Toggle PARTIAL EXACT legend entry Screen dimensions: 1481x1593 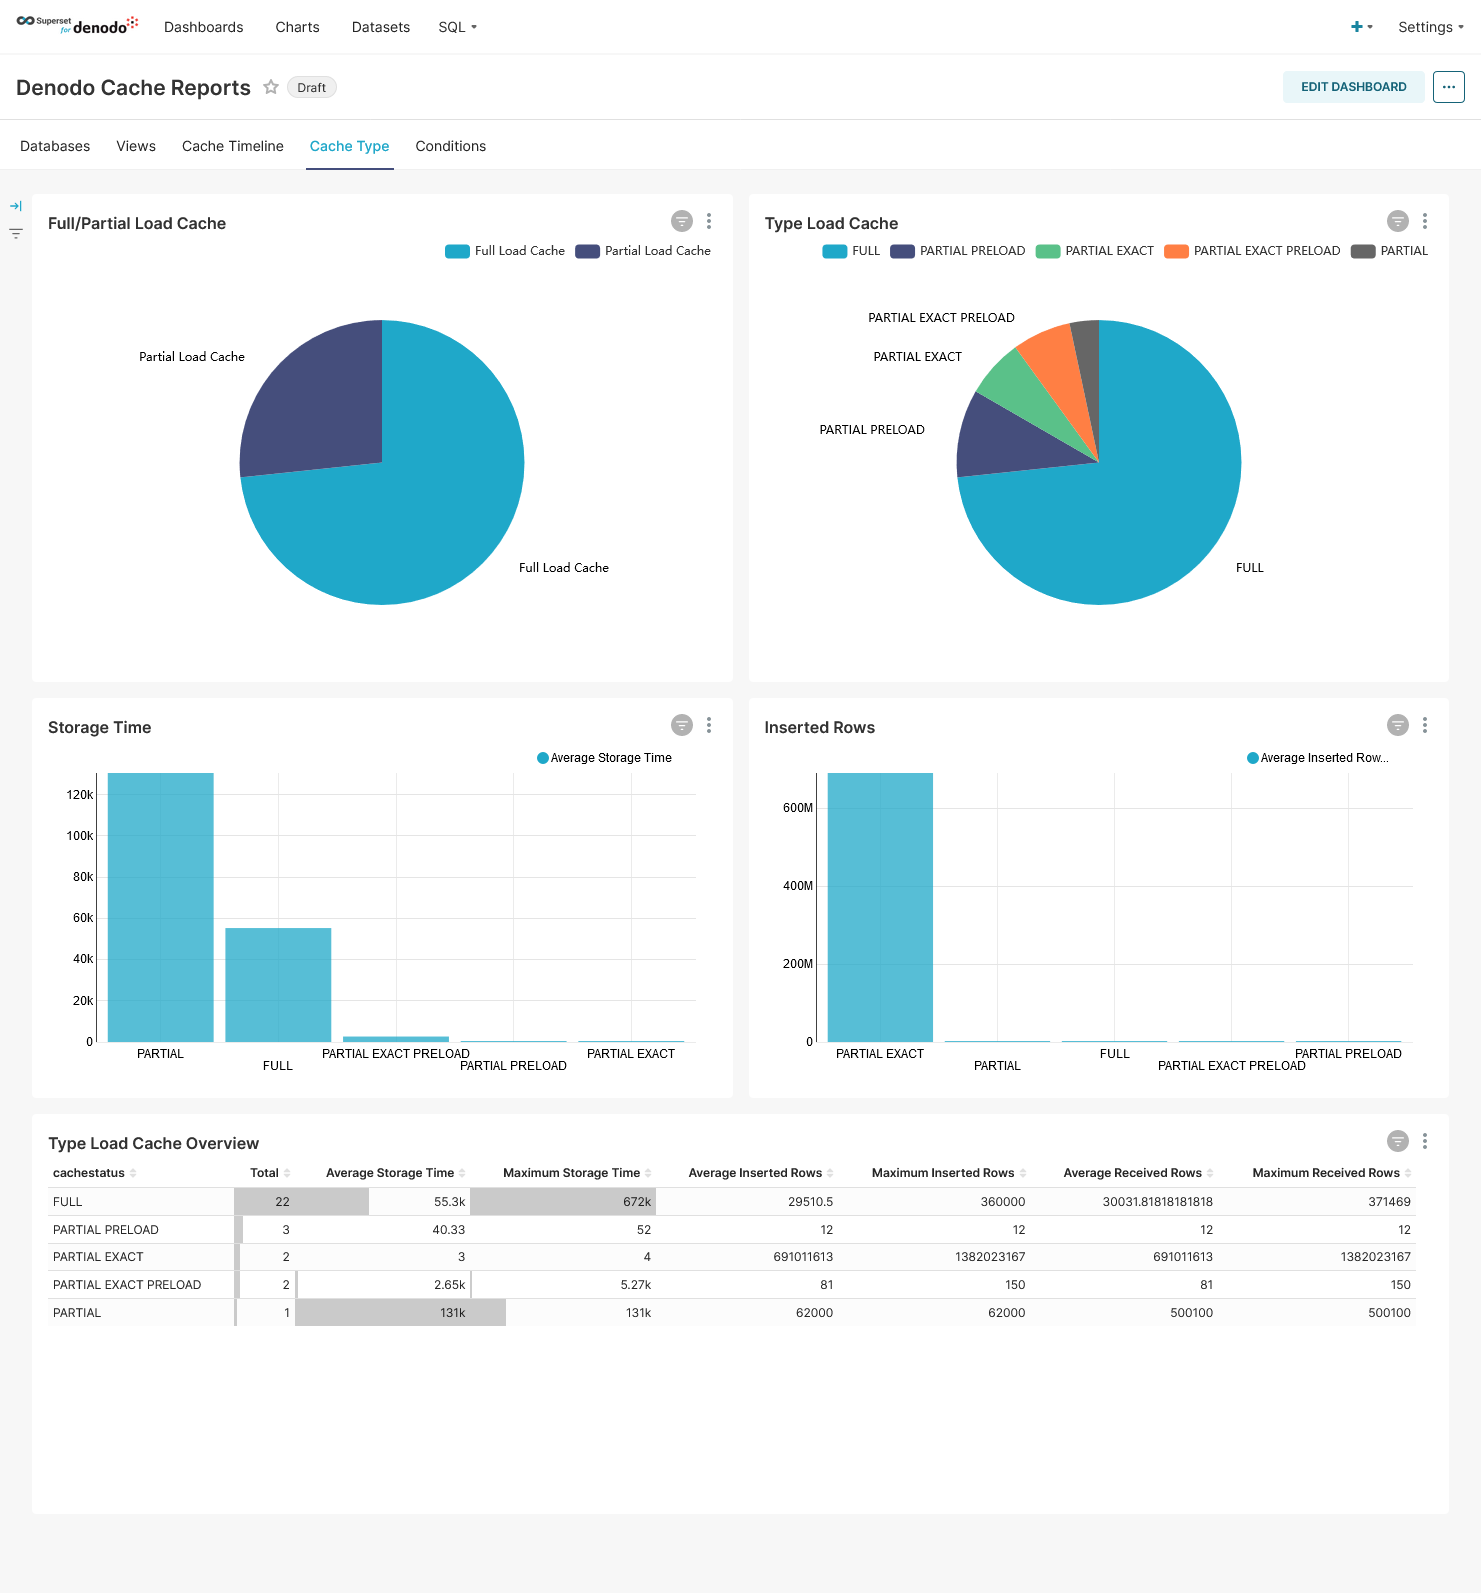pos(1095,251)
